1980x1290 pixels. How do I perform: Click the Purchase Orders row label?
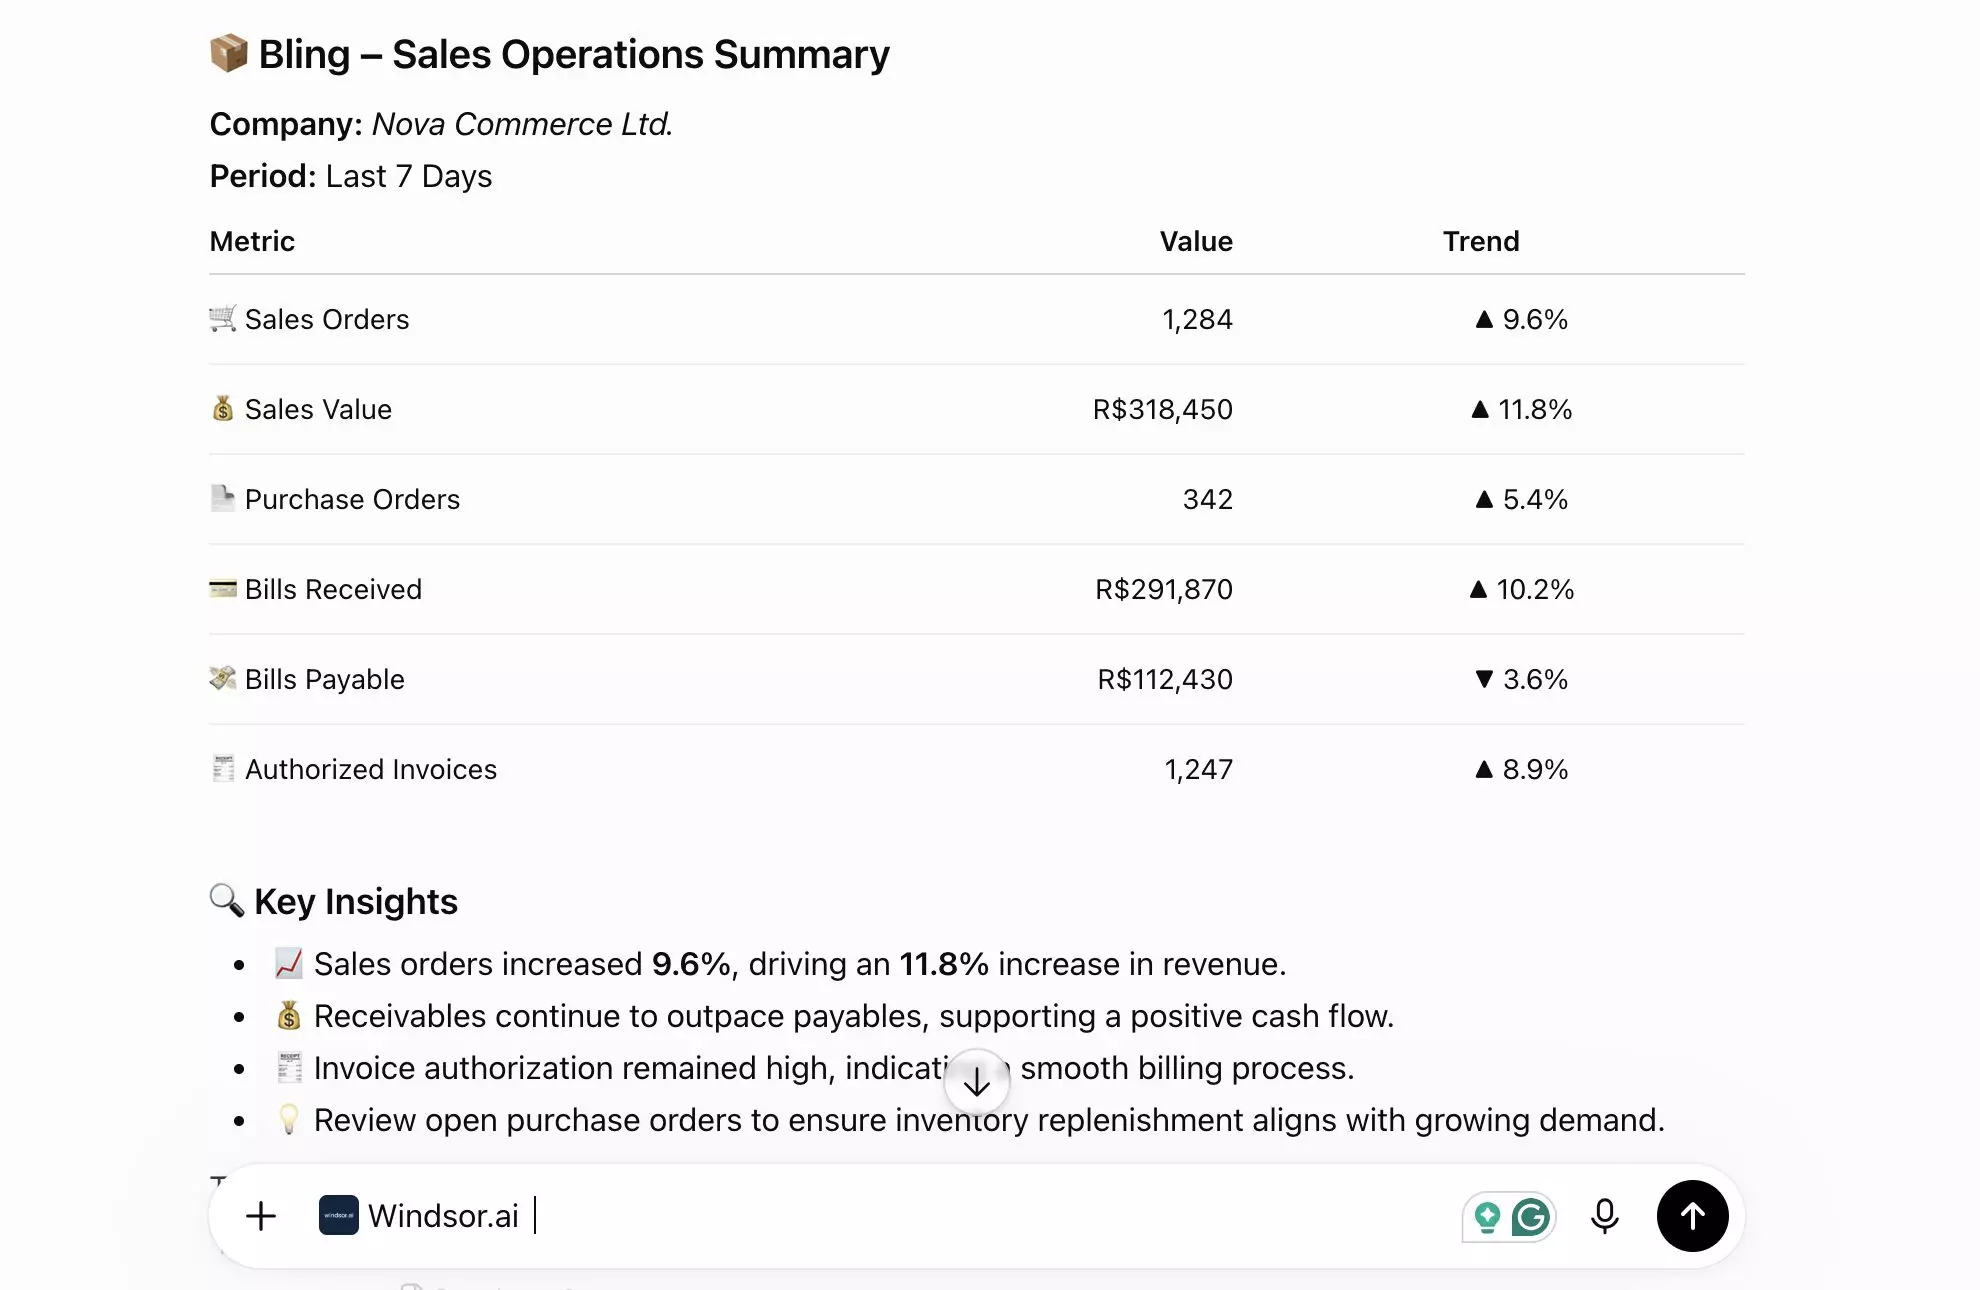352,499
